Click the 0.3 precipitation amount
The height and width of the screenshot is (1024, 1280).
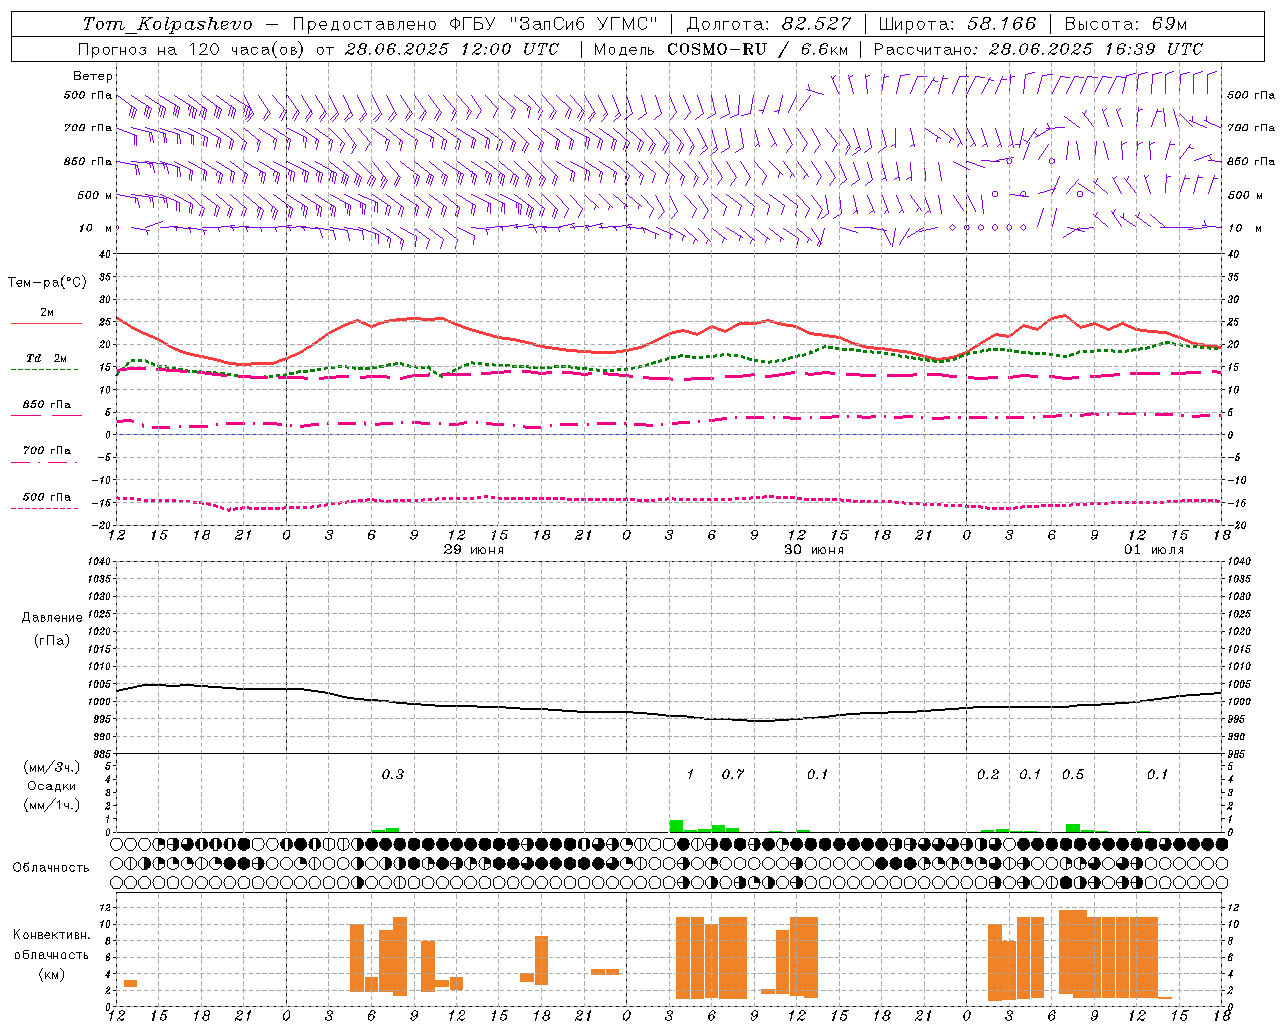[x=393, y=774]
